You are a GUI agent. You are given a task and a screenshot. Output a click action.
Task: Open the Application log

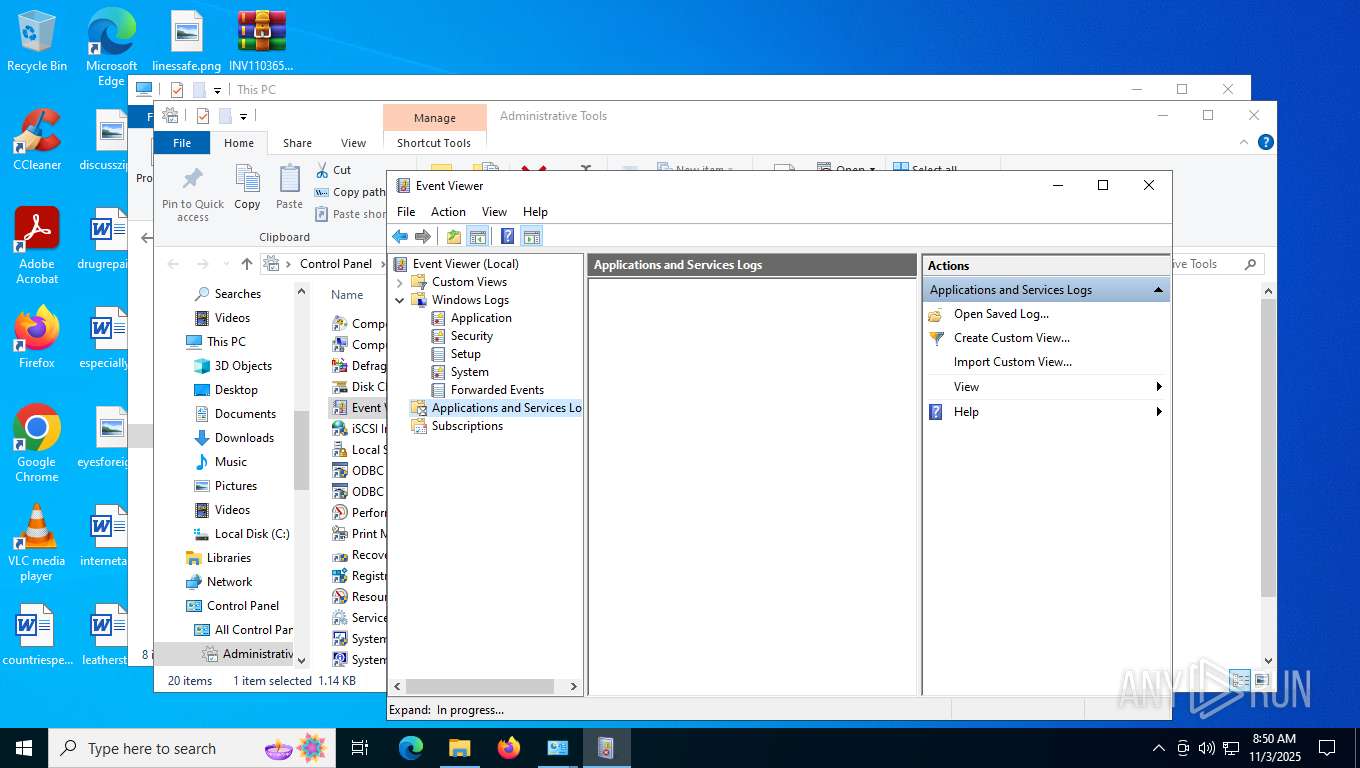(481, 318)
